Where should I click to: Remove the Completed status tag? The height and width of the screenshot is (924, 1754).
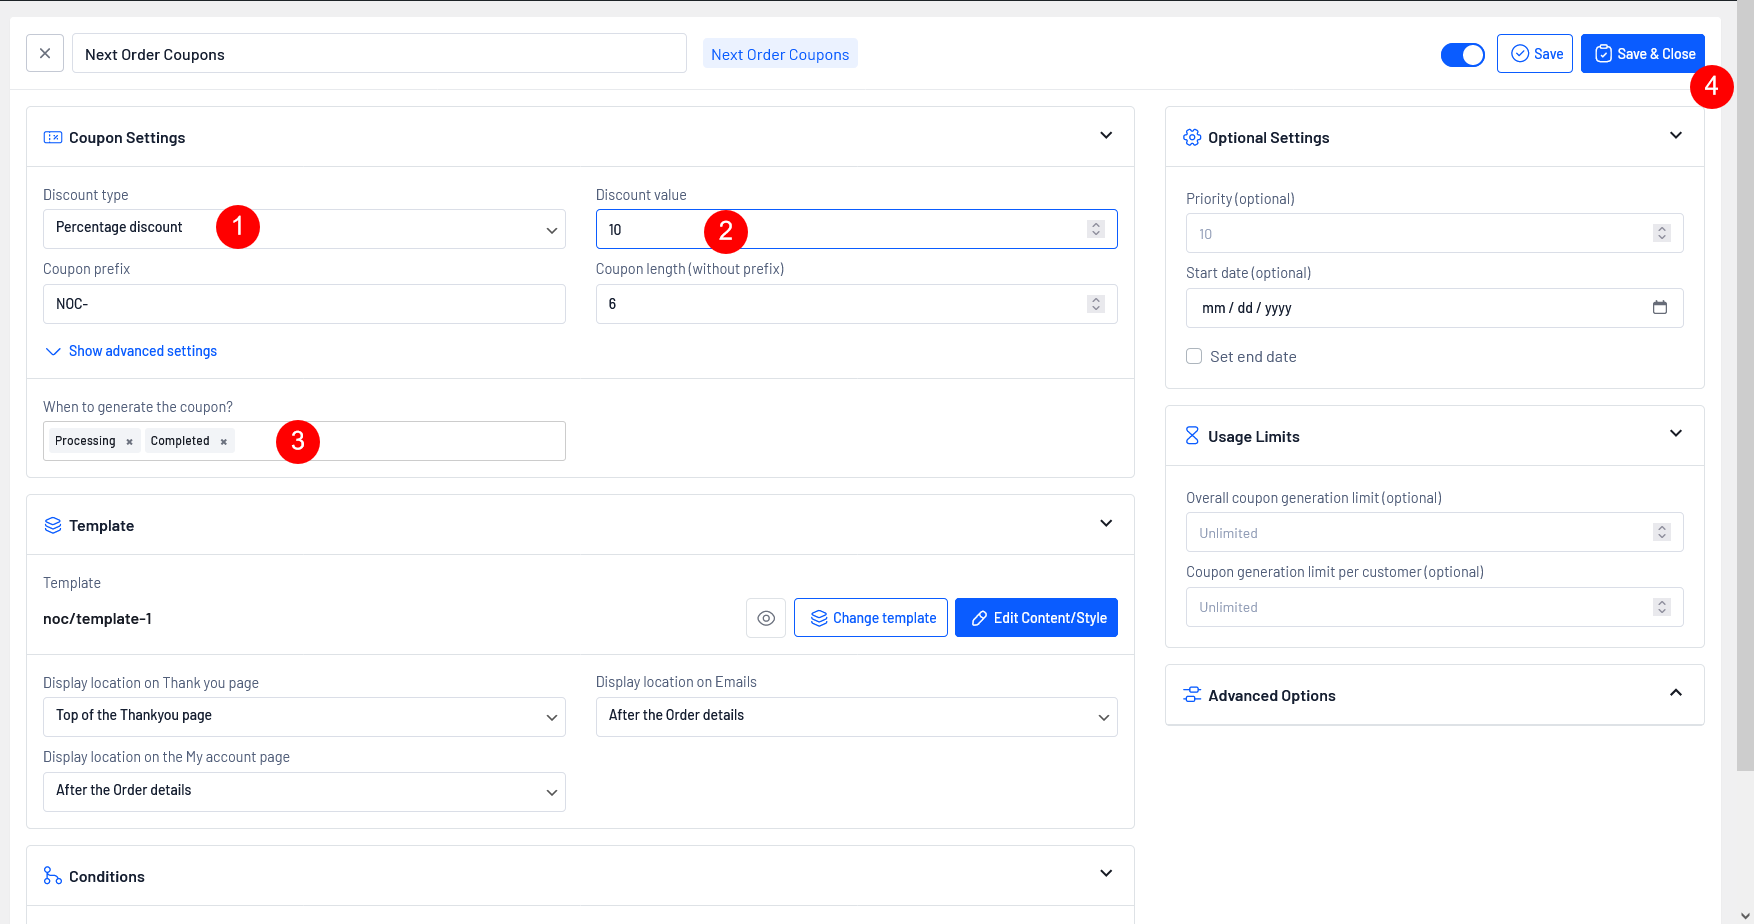(224, 442)
